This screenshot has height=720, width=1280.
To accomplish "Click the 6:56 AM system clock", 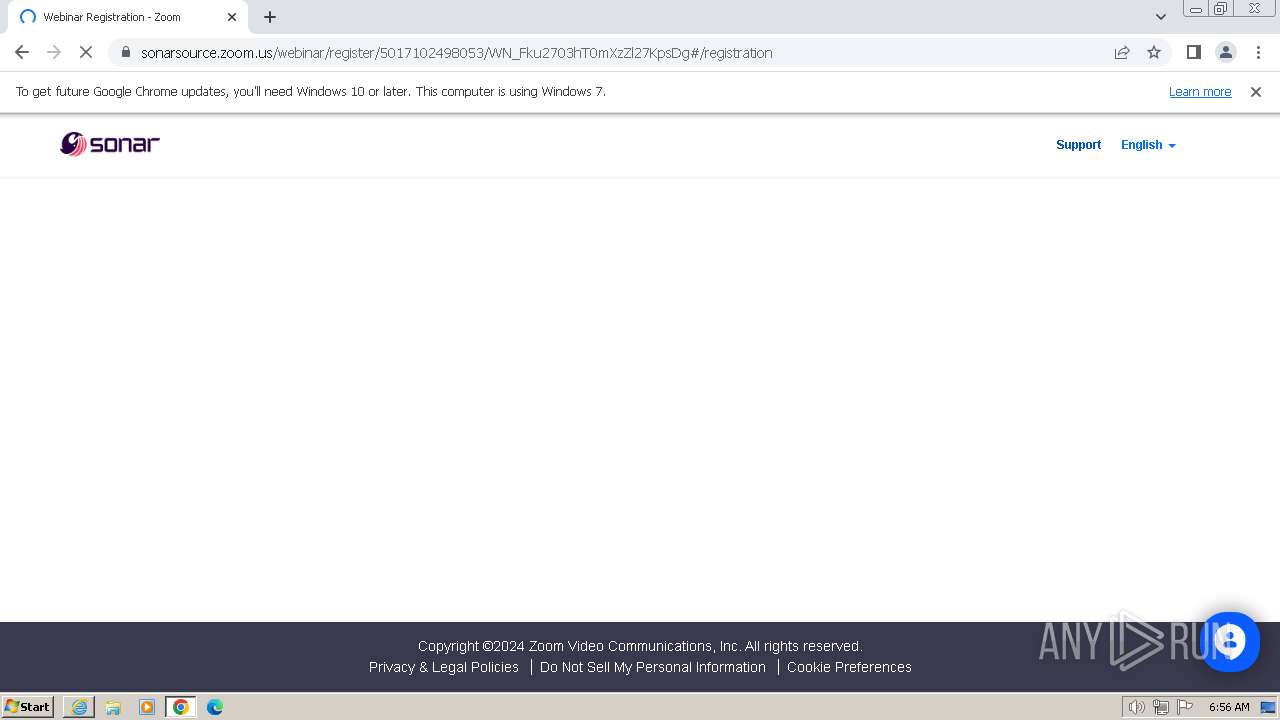I will pos(1229,707).
